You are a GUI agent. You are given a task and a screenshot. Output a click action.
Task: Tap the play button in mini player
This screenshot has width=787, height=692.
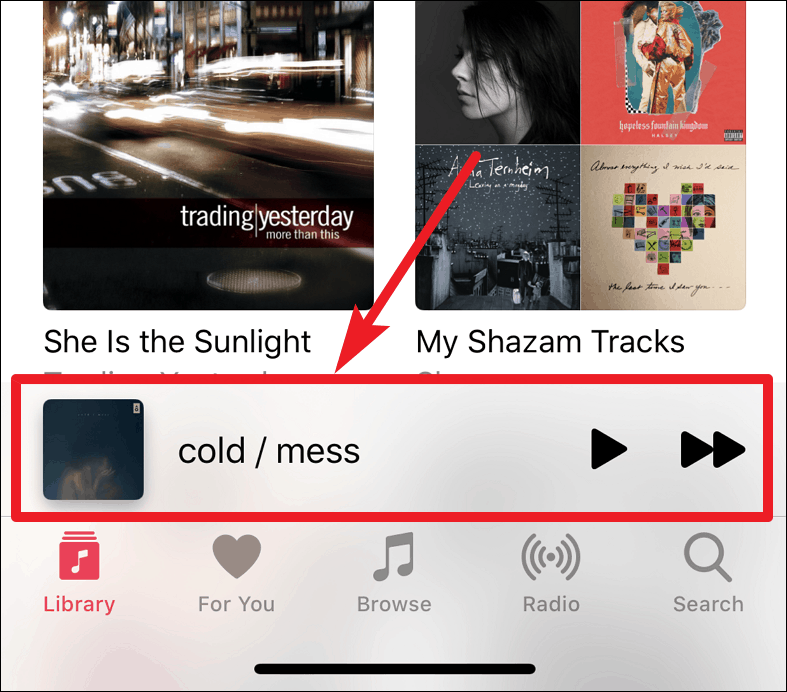click(x=609, y=449)
